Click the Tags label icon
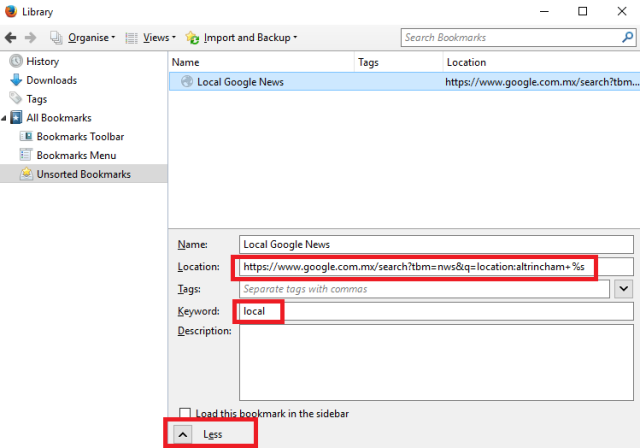640x448 pixels. 16,98
